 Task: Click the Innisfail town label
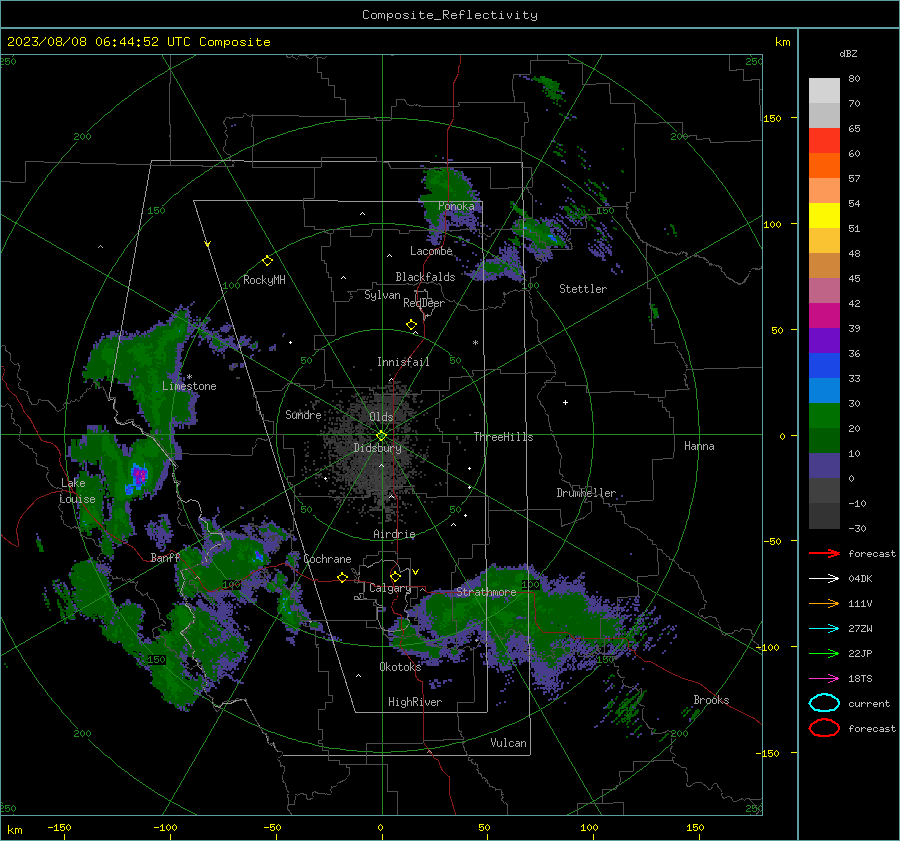(403, 362)
